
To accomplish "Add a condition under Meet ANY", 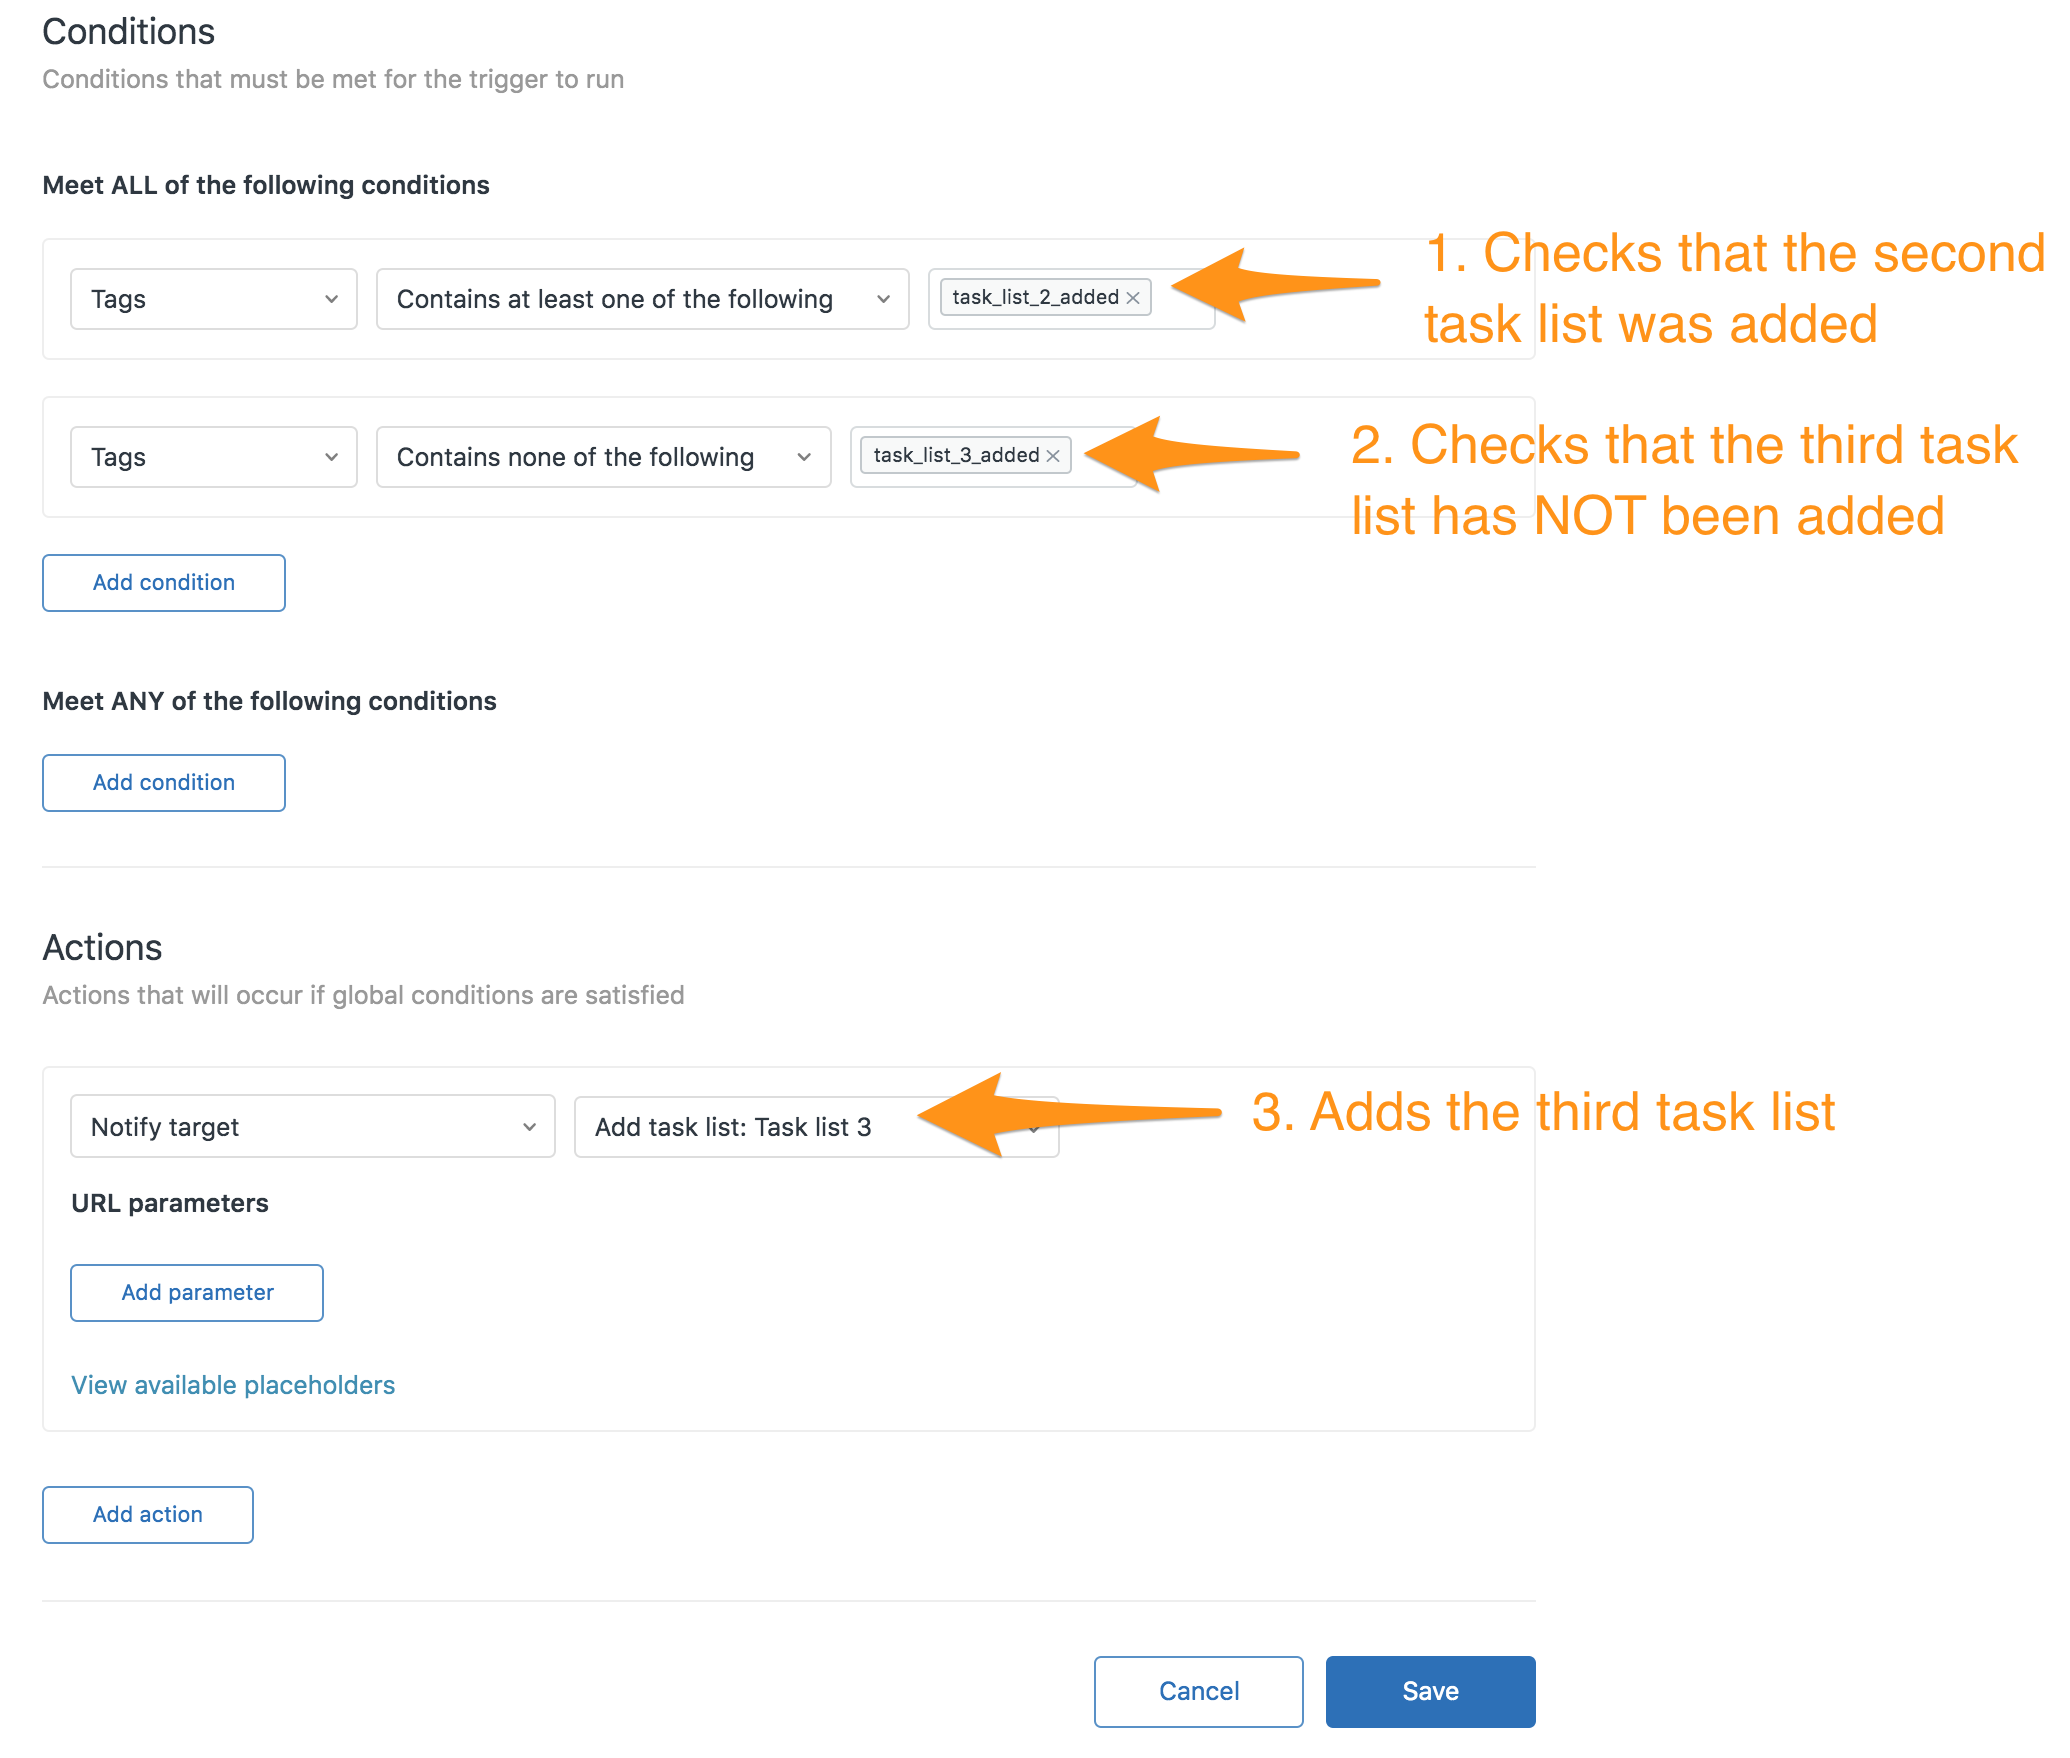I will click(164, 783).
